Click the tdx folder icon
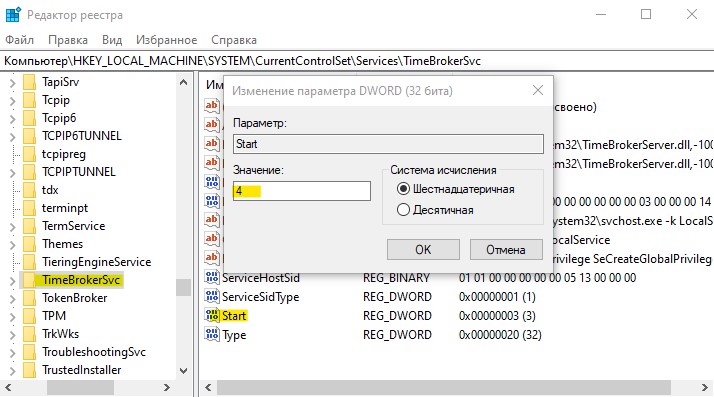Image resolution: width=714 pixels, height=397 pixels. point(29,190)
